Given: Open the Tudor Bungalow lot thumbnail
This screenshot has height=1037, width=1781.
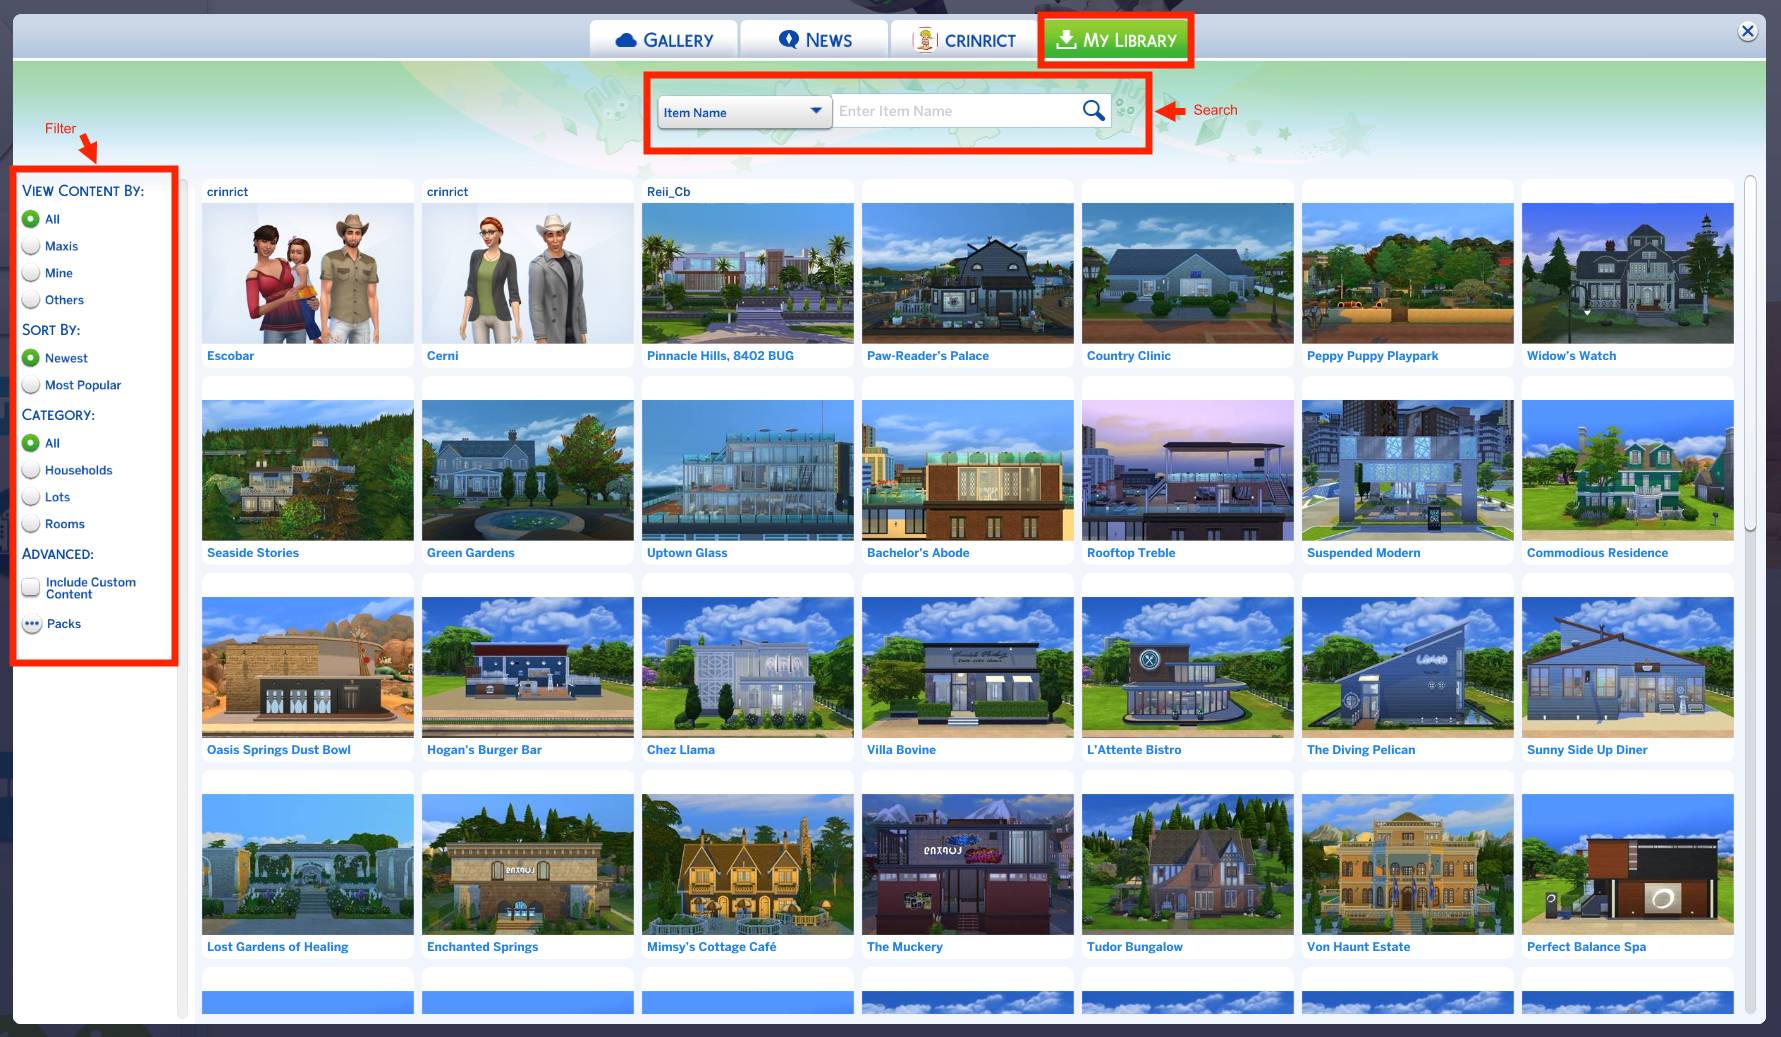Looking at the screenshot, I should (1187, 864).
